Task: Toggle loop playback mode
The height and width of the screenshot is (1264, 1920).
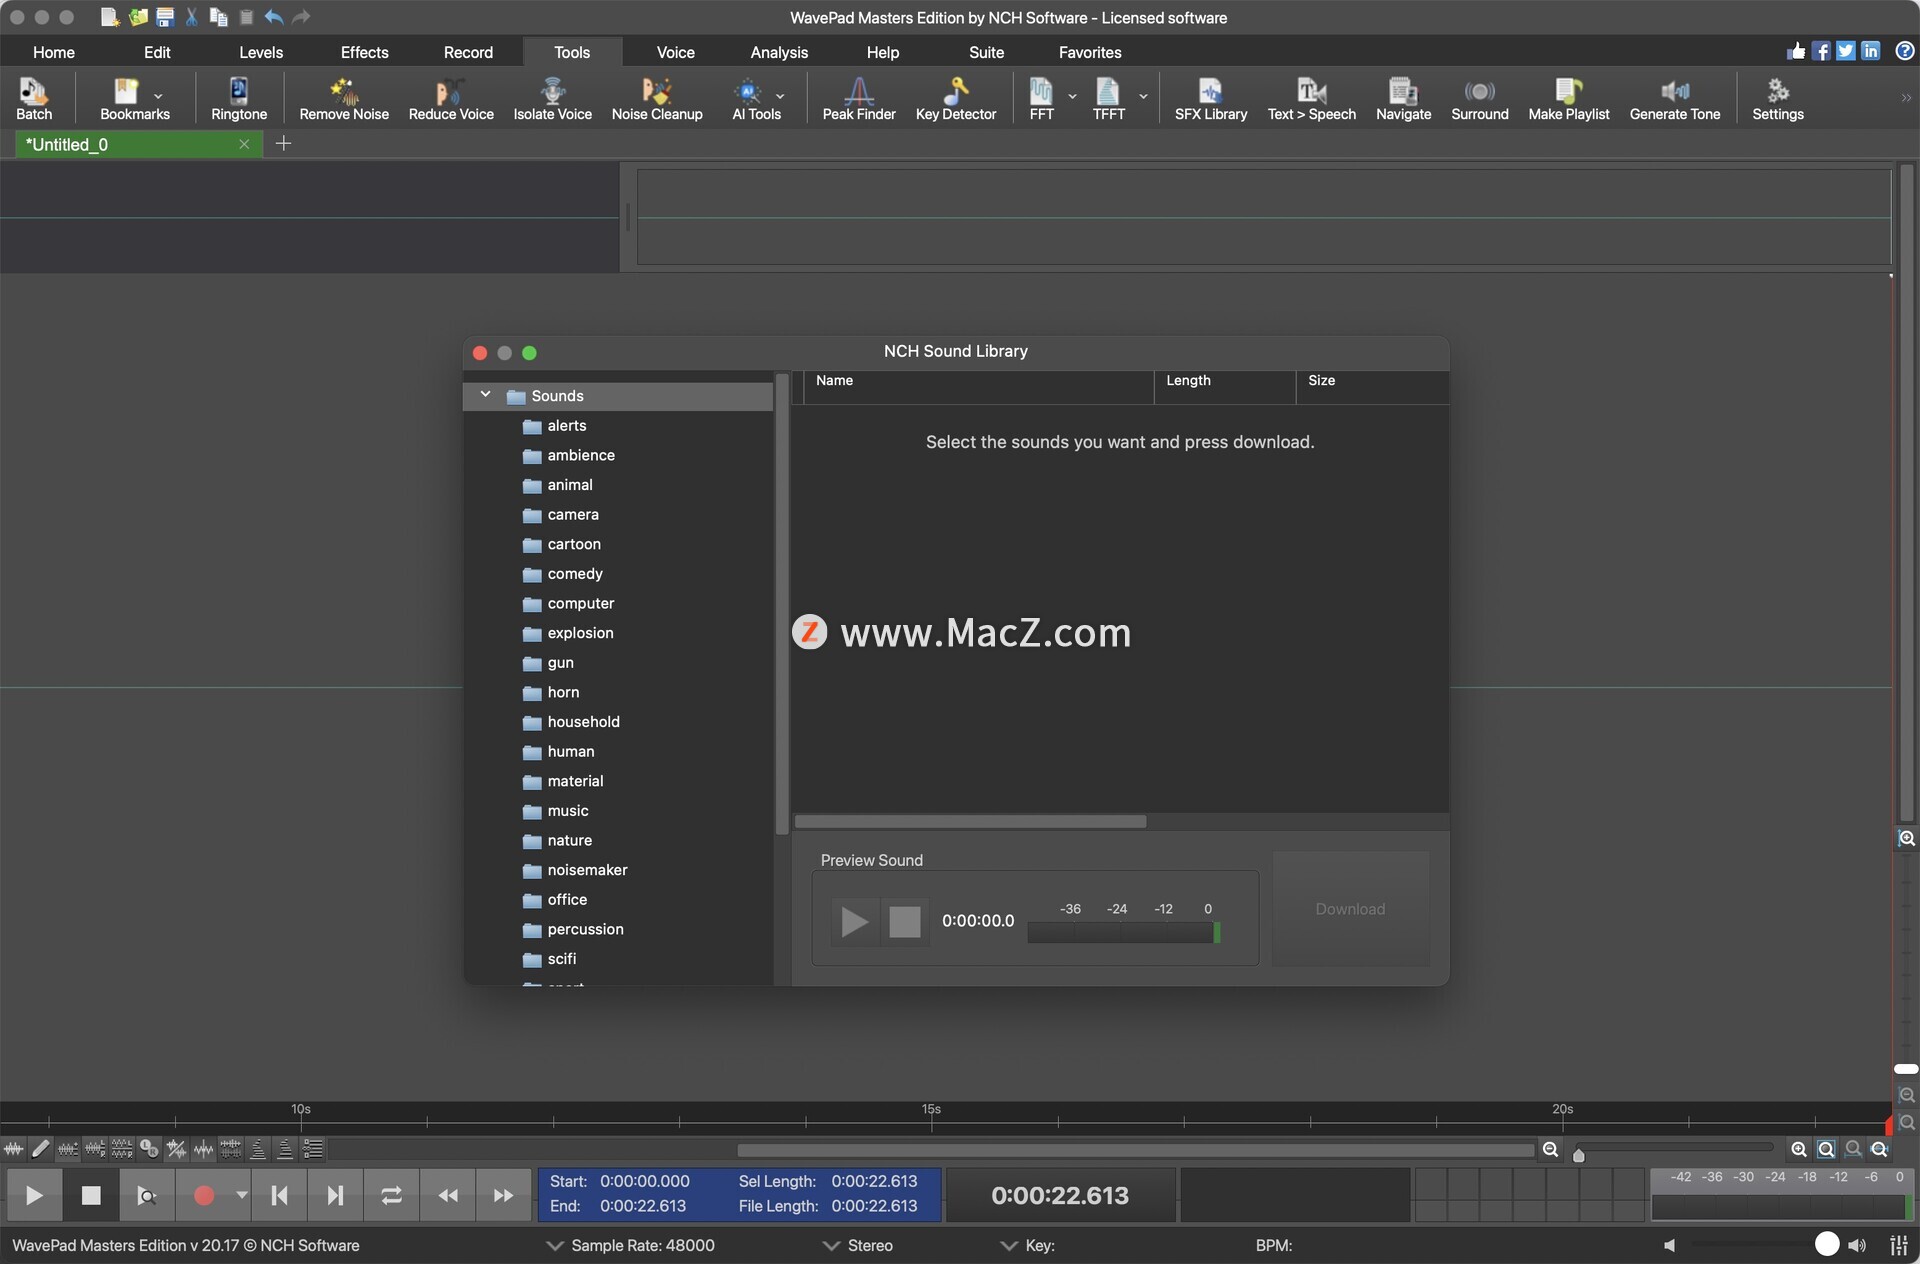Action: [391, 1195]
